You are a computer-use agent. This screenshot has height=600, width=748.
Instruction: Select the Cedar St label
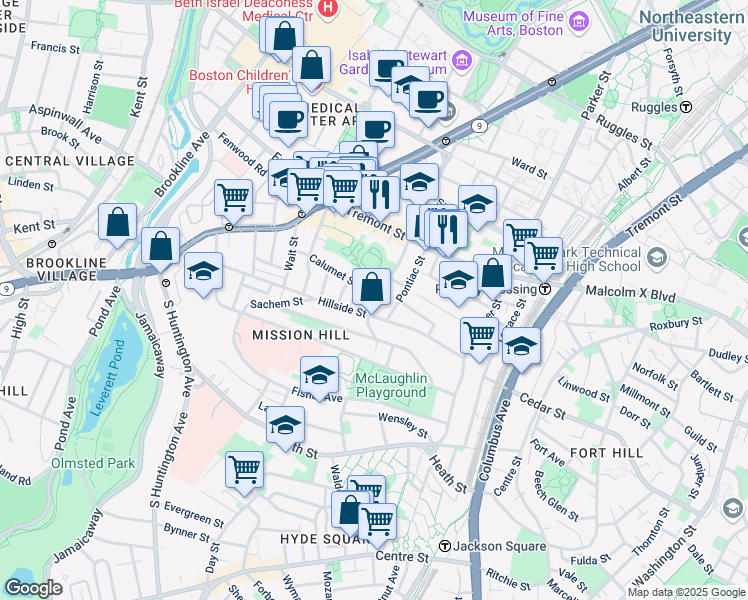click(542, 406)
